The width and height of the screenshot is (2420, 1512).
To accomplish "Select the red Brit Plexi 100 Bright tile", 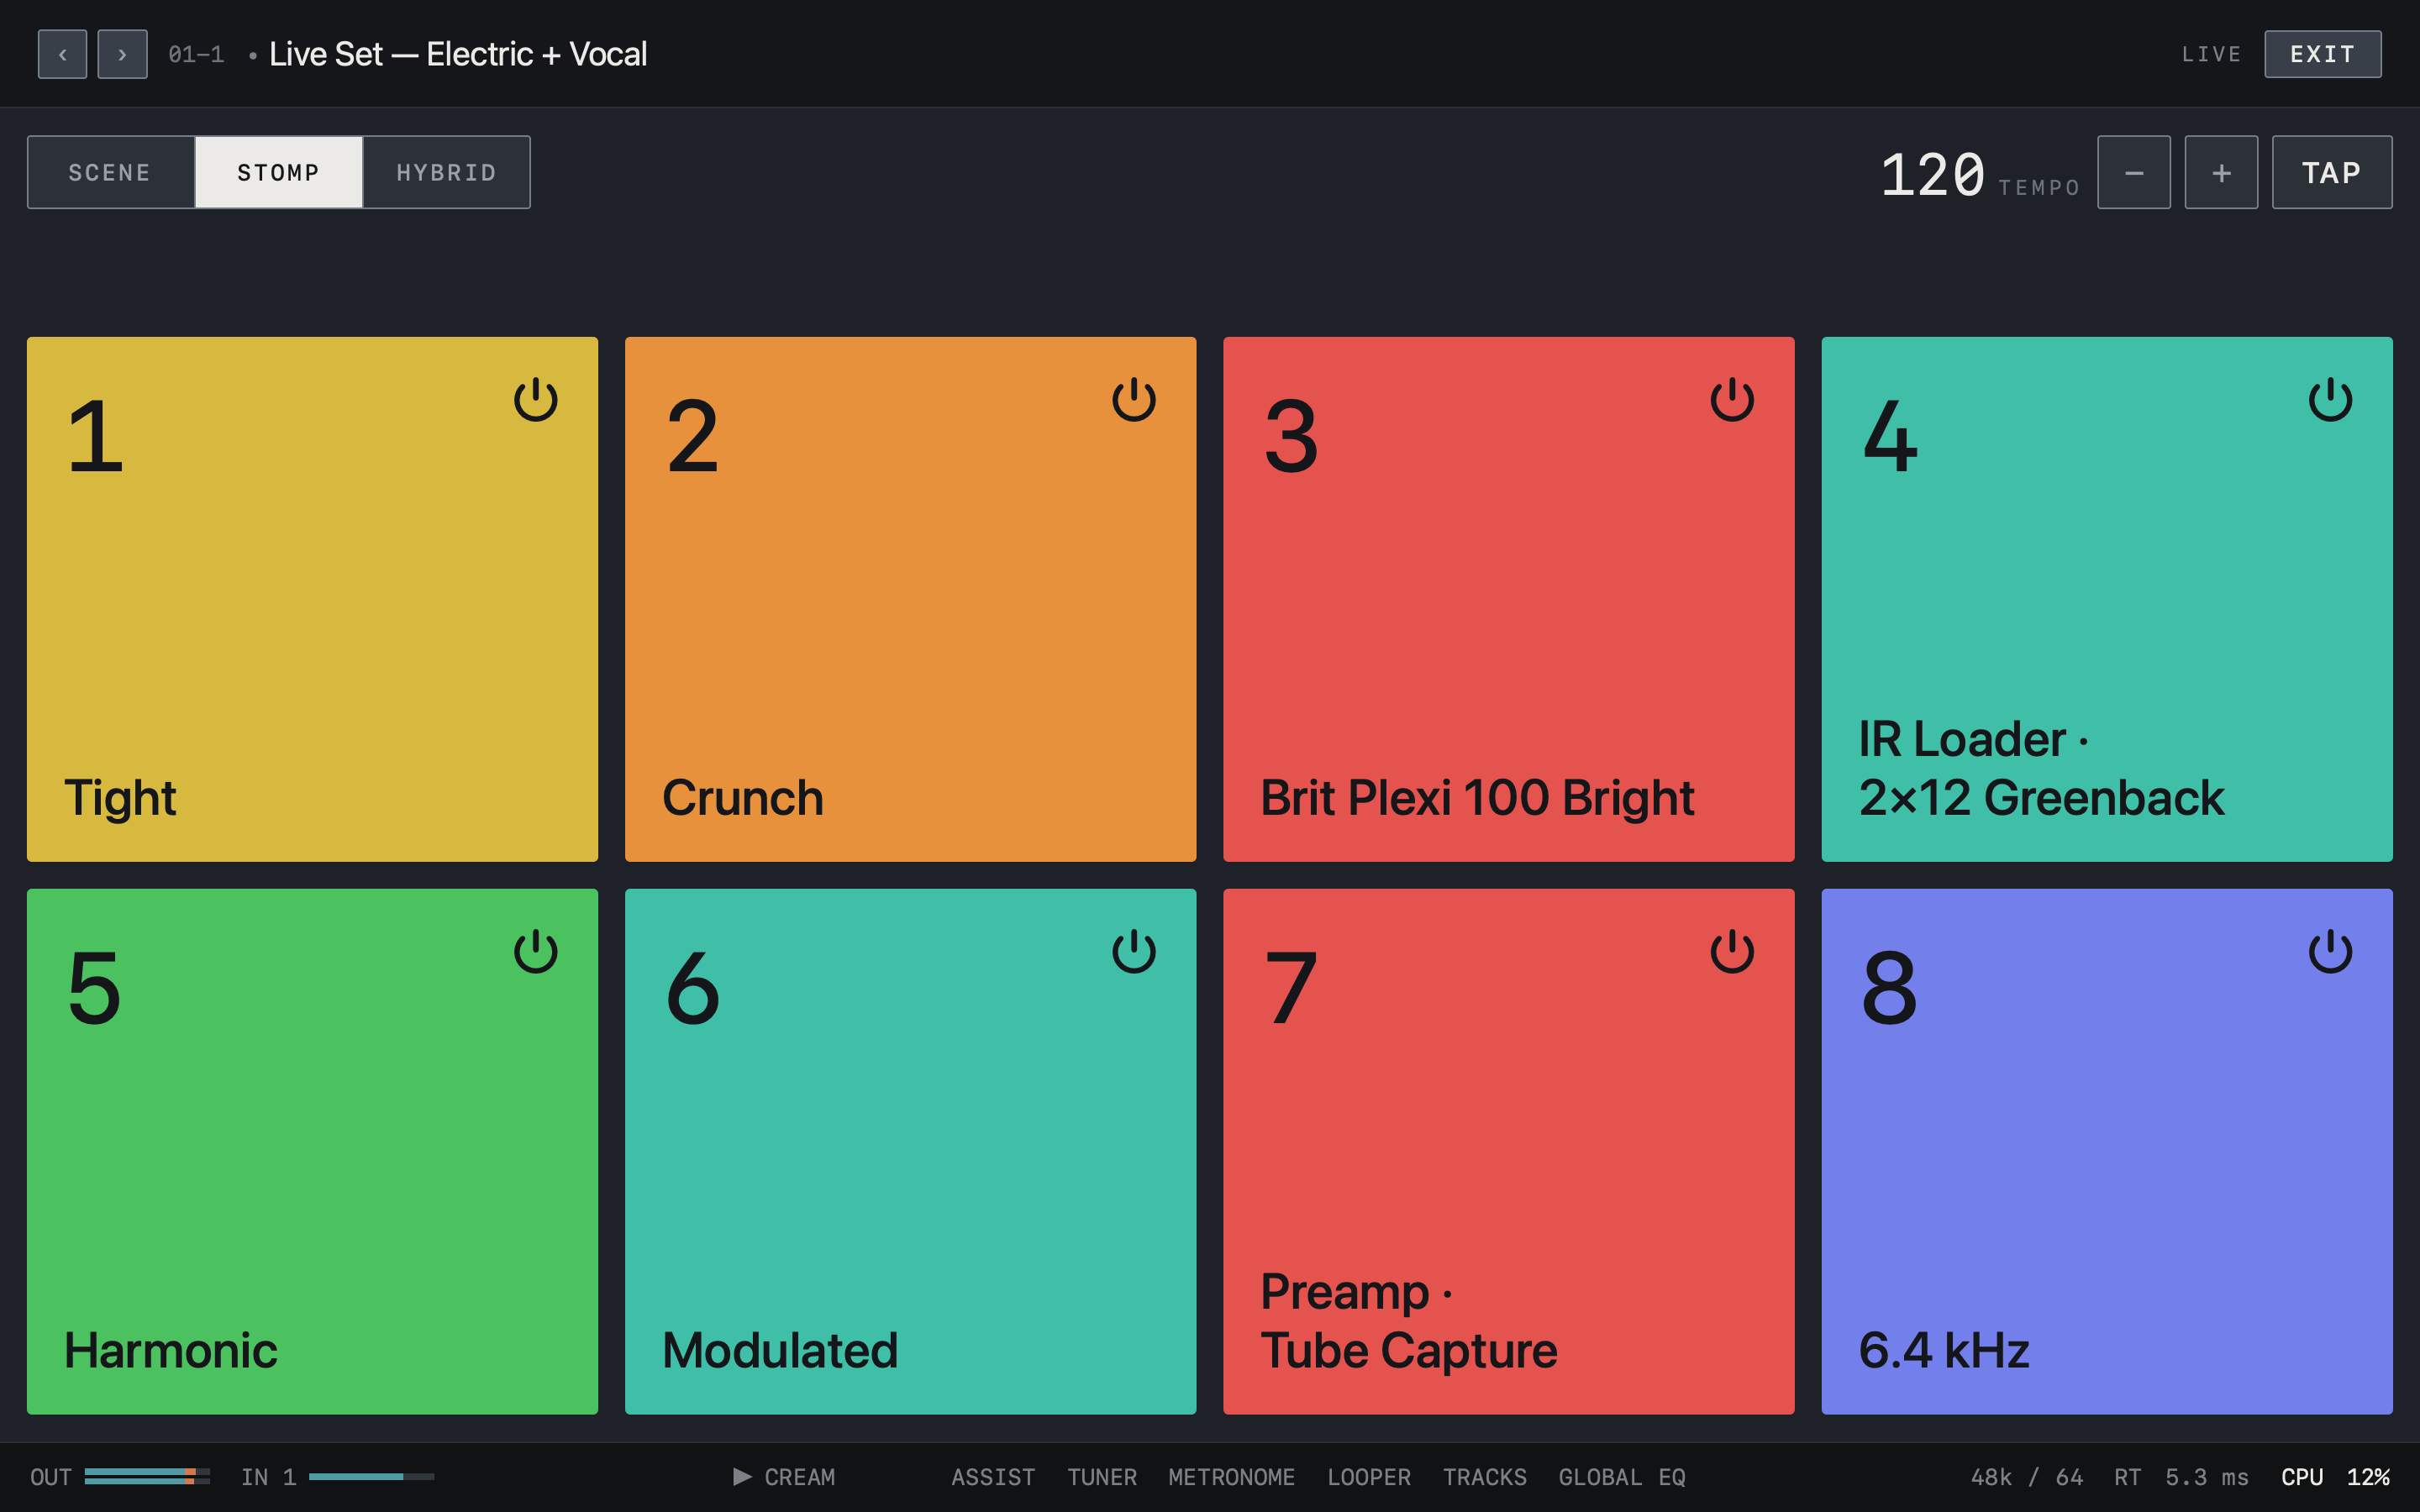I will click(x=1508, y=599).
